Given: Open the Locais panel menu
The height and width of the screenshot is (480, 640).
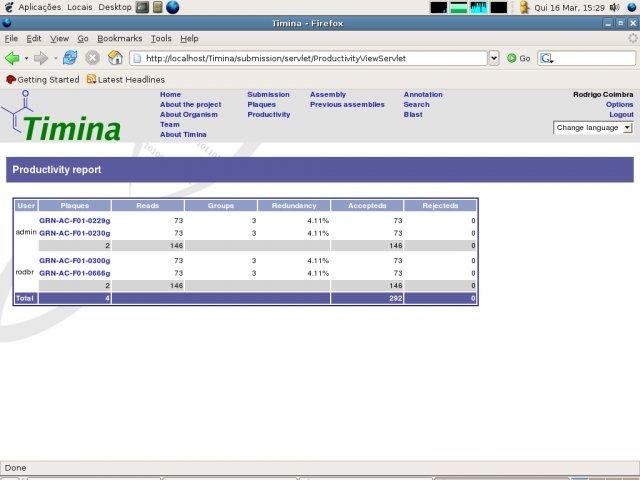Looking at the screenshot, I should coord(80,7).
